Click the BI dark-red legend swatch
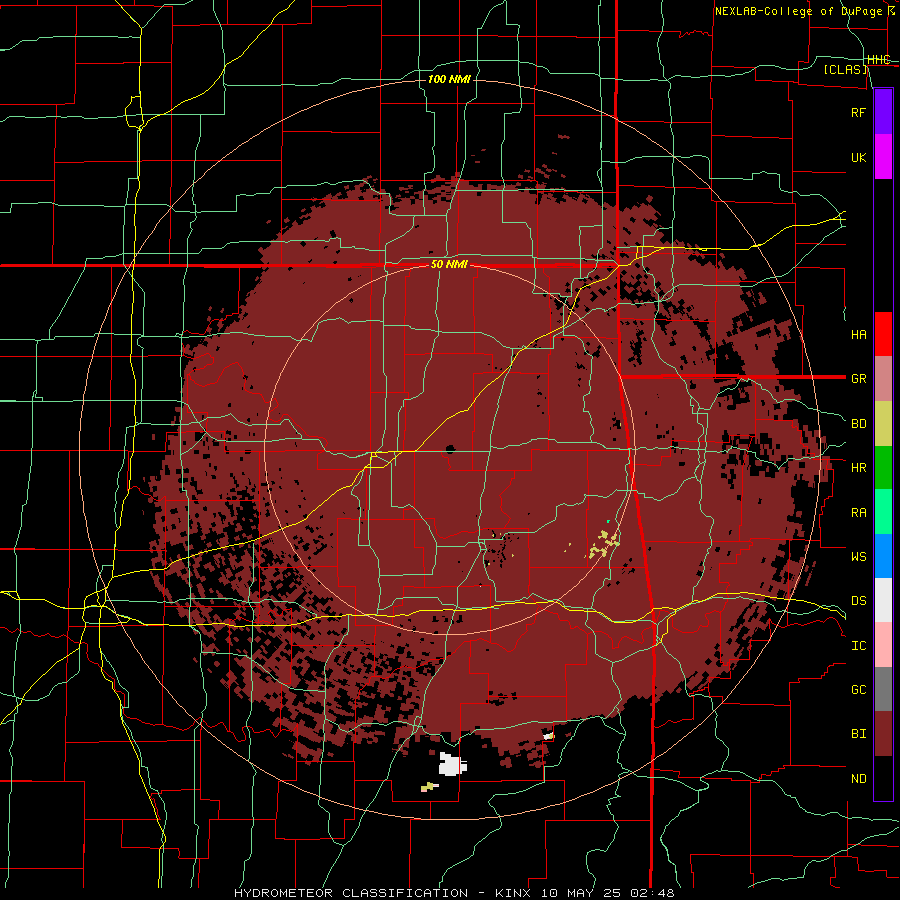The height and width of the screenshot is (900, 900). [x=883, y=734]
